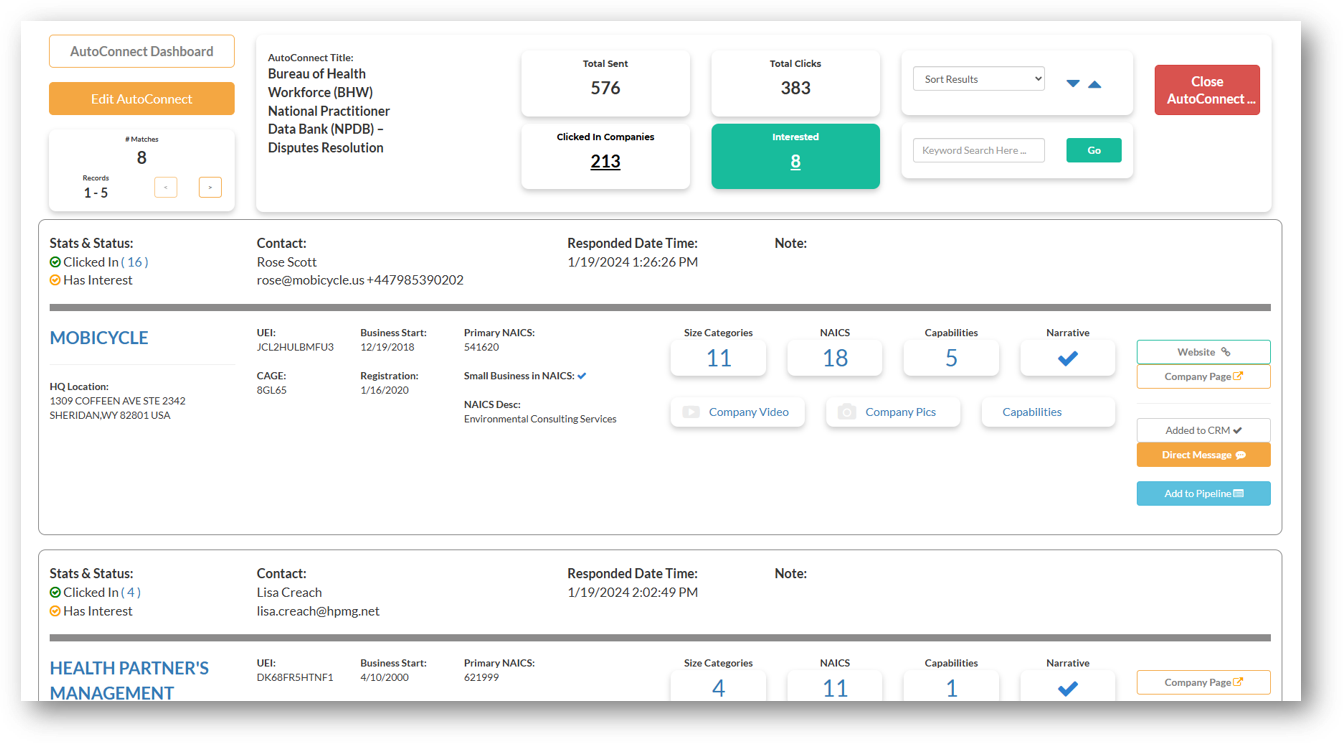Open the Company Video for Mobicycle
This screenshot has width=1343, height=743.
[737, 412]
